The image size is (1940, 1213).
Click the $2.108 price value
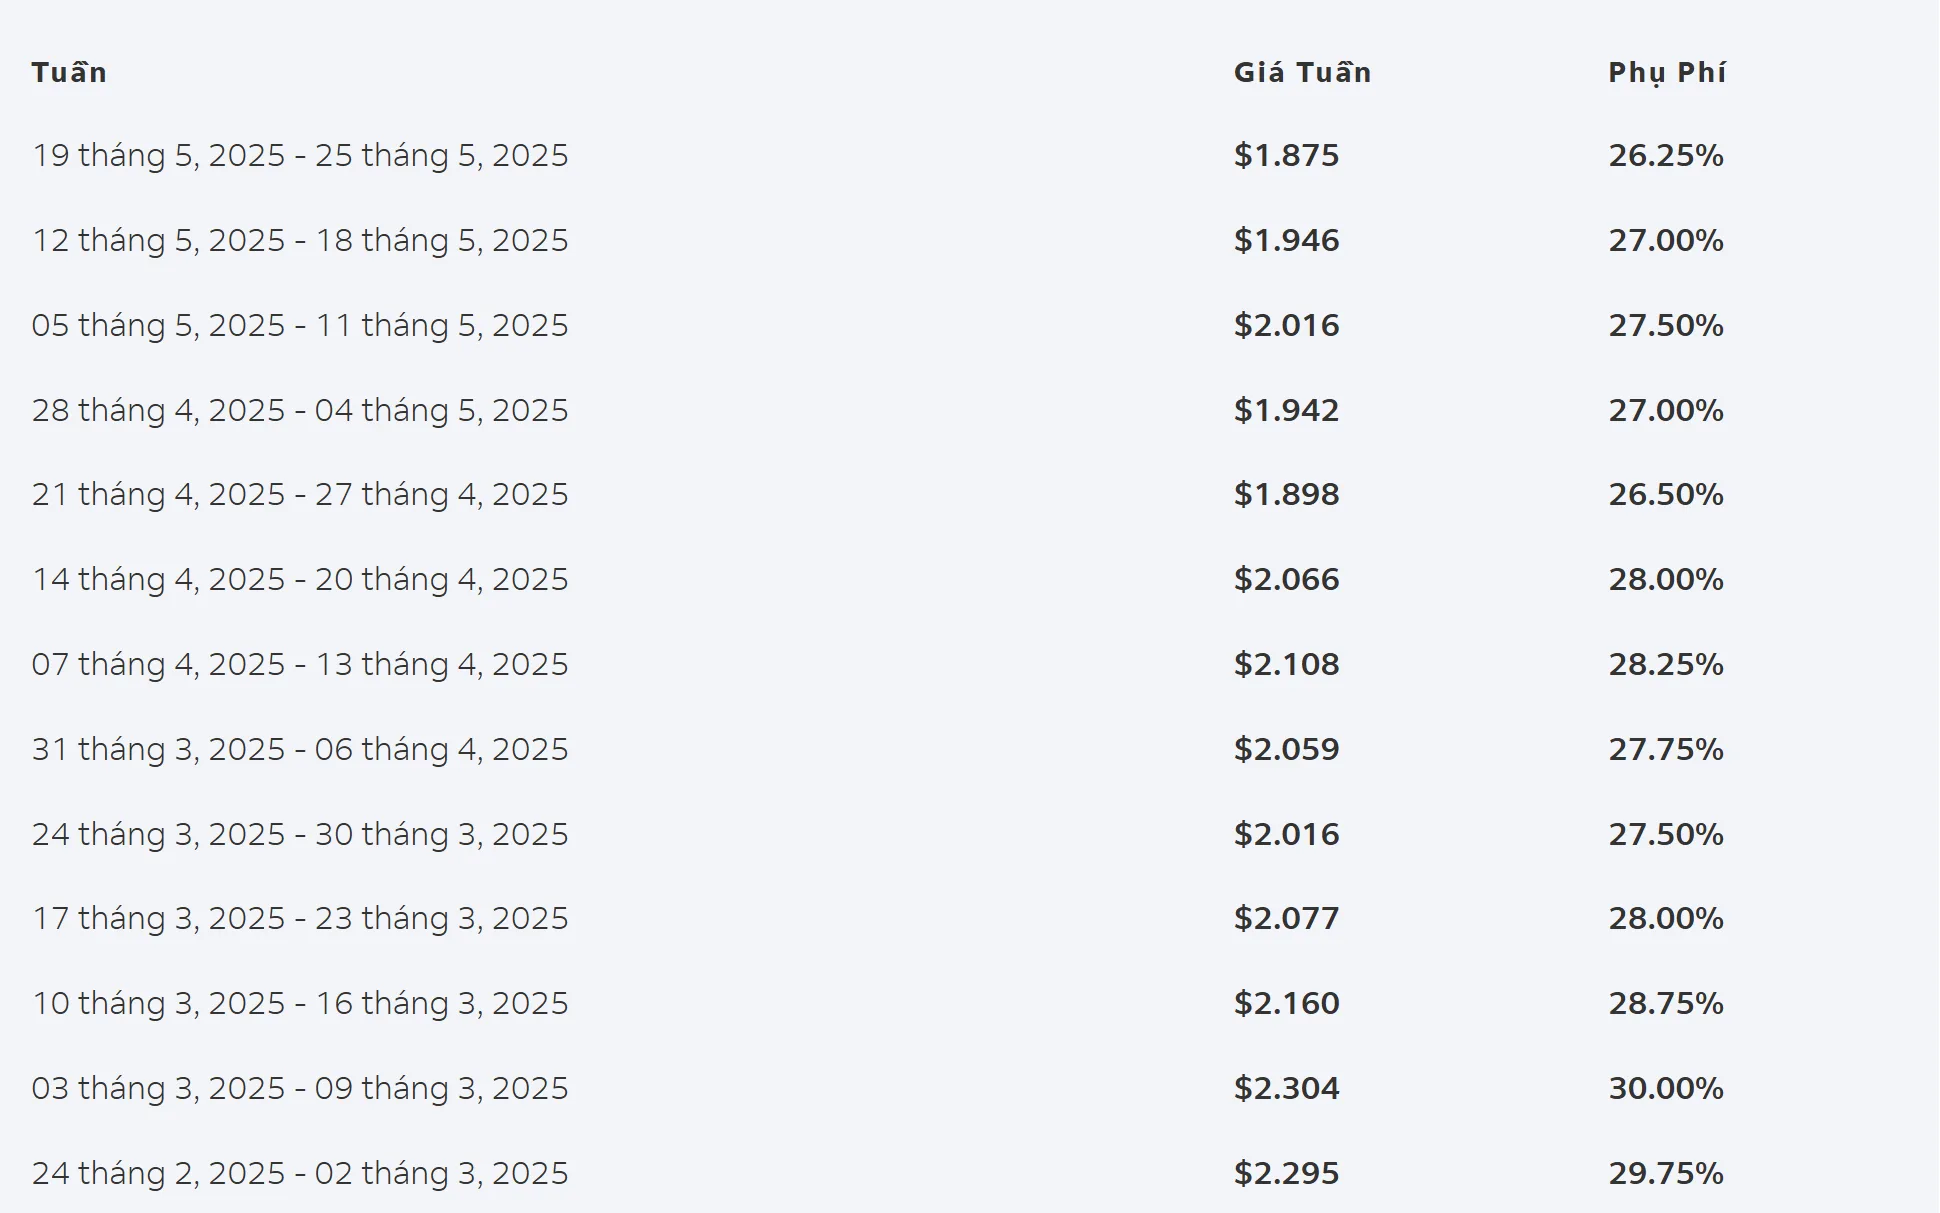(x=1286, y=664)
